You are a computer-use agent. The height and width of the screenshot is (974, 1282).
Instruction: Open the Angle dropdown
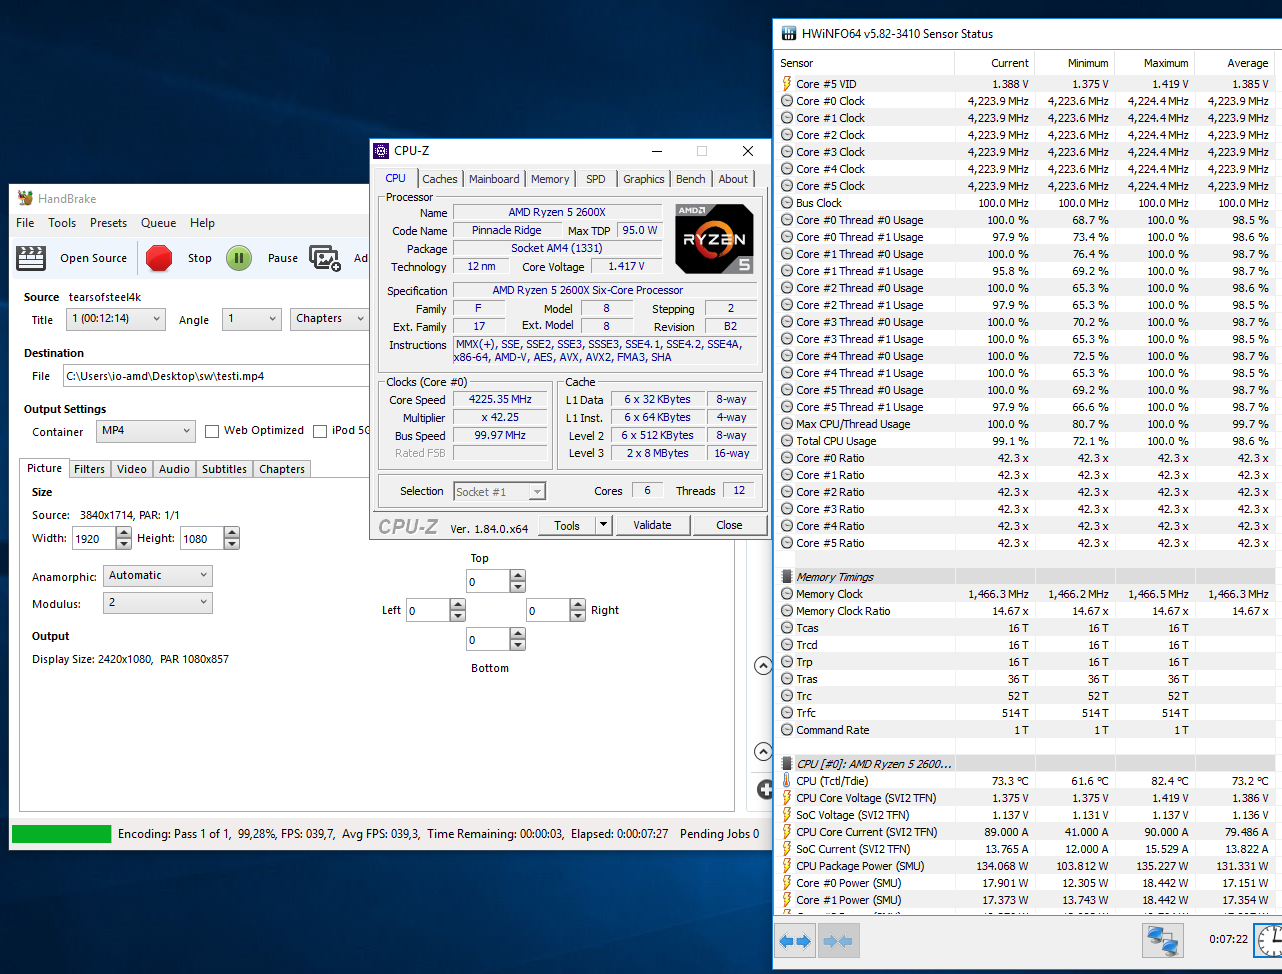tap(251, 319)
